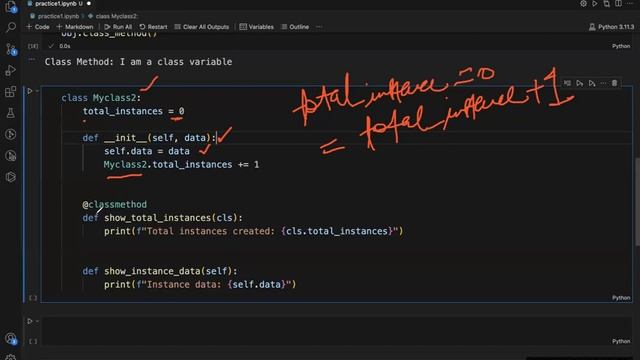Open the Accounts icon in activity bar
The width and height of the screenshot is (640, 360).
pos(11,338)
